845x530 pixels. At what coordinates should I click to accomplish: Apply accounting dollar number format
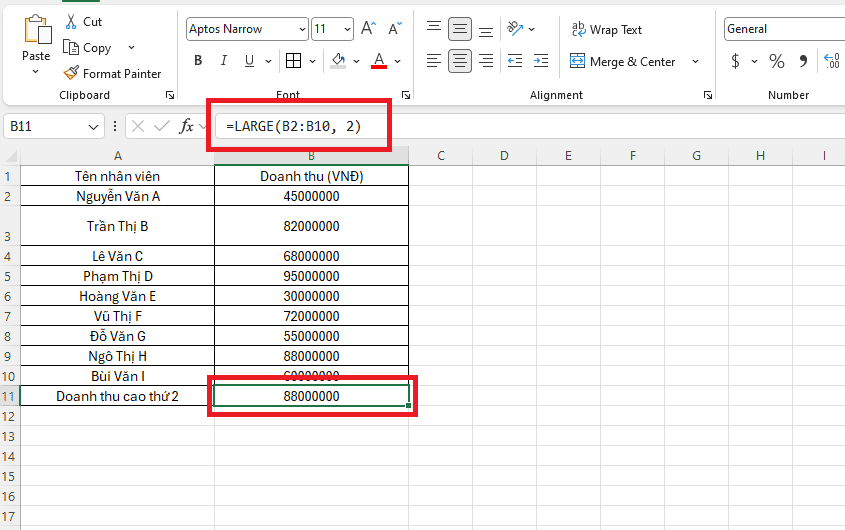[x=735, y=61]
